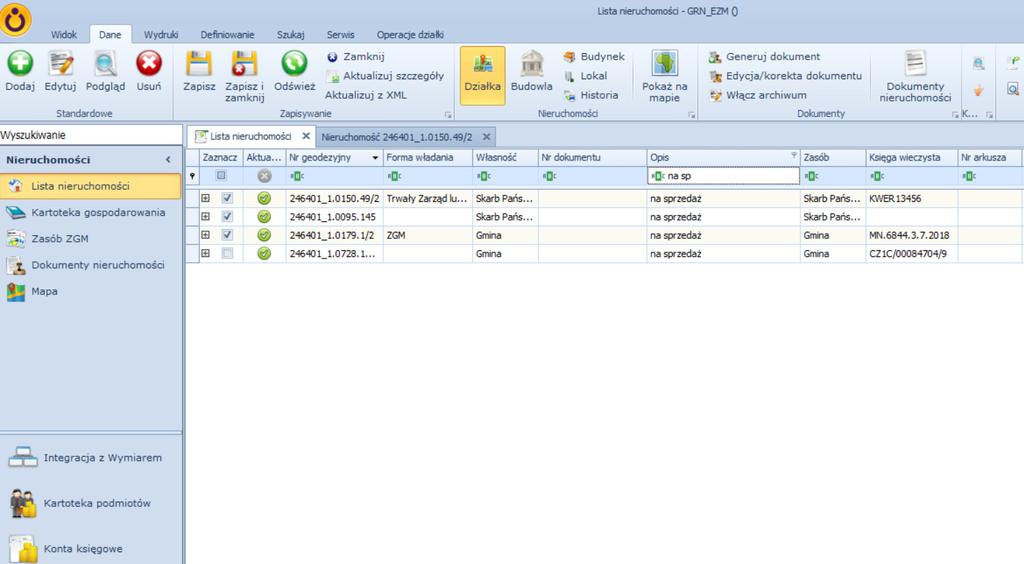This screenshot has width=1024, height=564.
Task: Open Historia in ribbon
Action: tap(591, 95)
